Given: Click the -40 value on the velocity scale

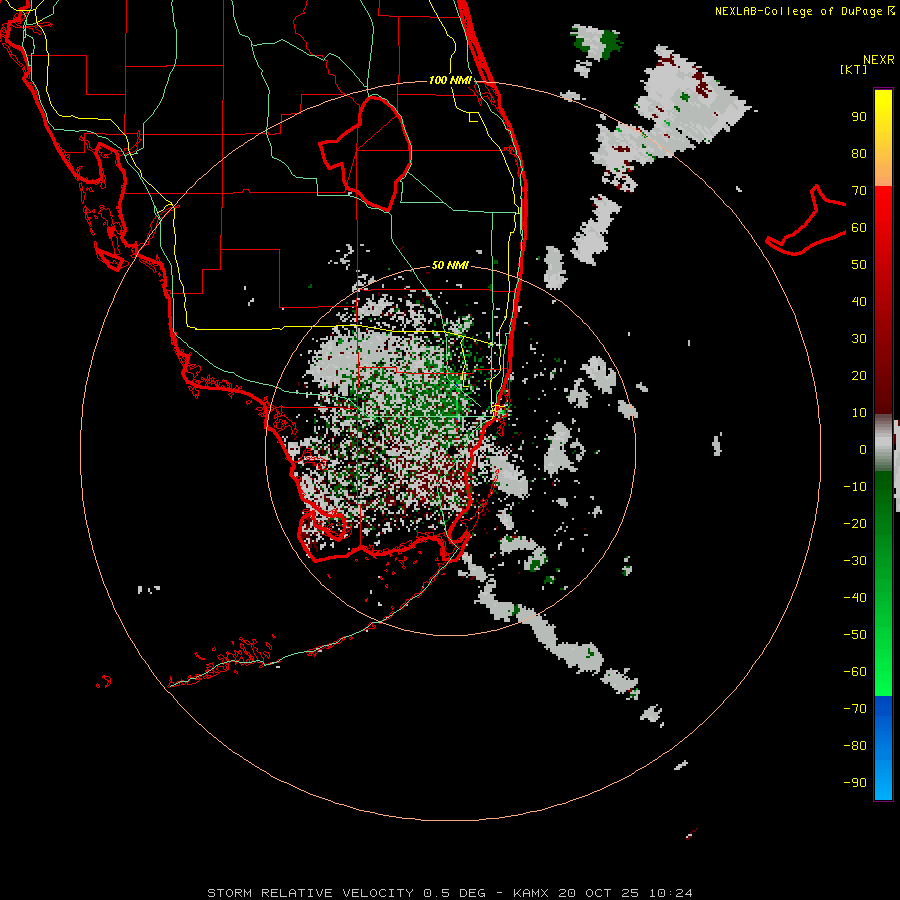Looking at the screenshot, I should click(855, 598).
